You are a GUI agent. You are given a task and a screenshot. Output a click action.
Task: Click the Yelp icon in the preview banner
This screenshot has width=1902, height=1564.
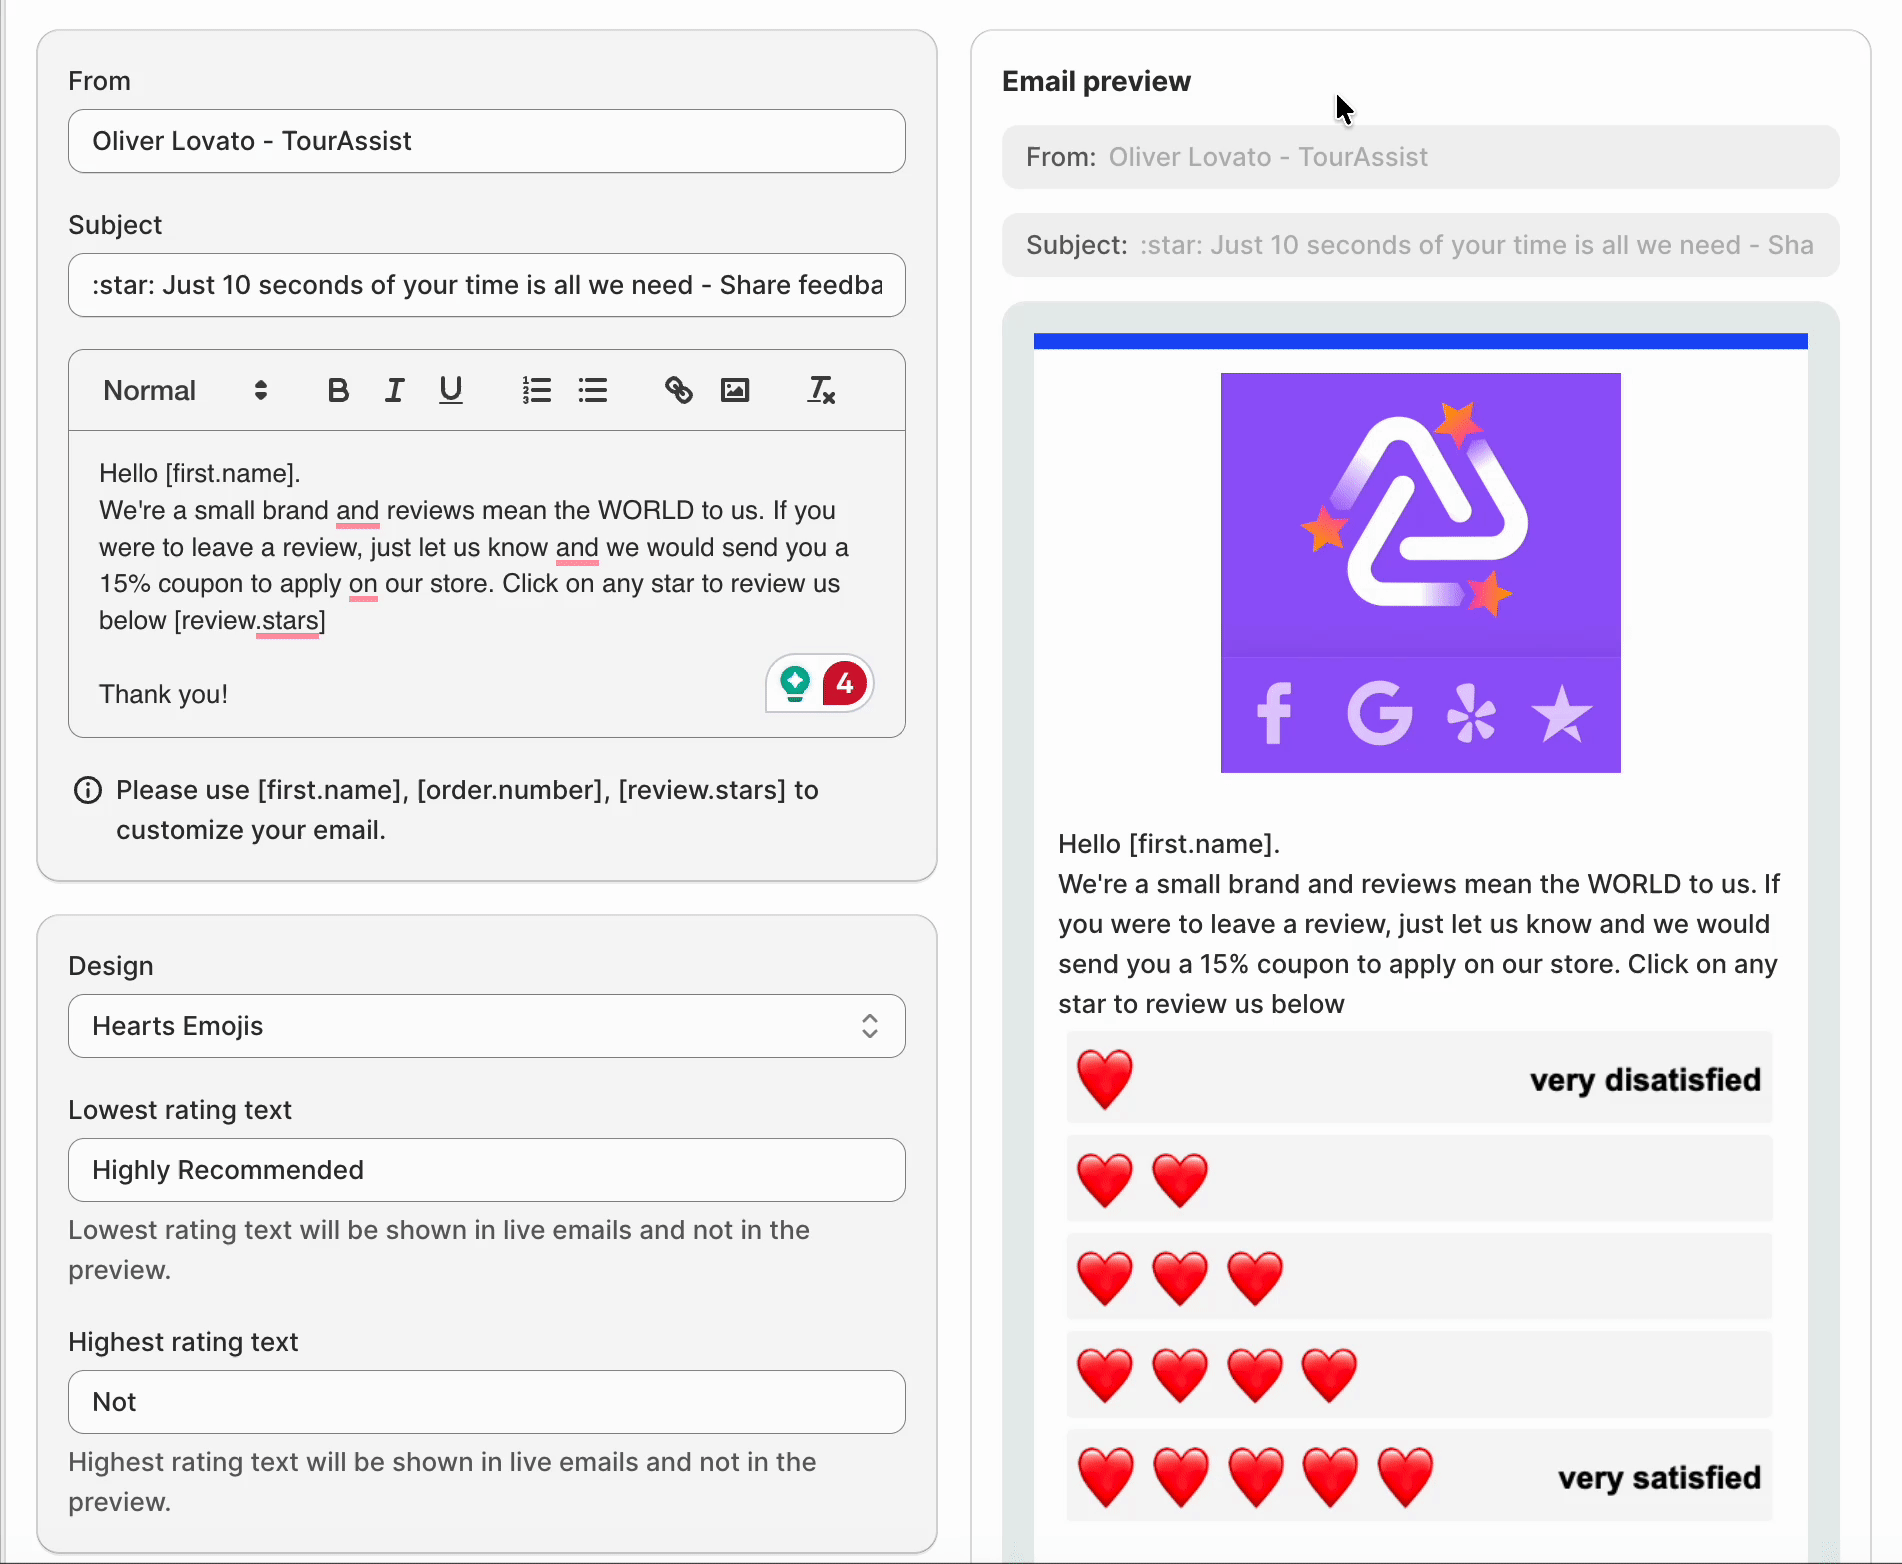point(1471,714)
